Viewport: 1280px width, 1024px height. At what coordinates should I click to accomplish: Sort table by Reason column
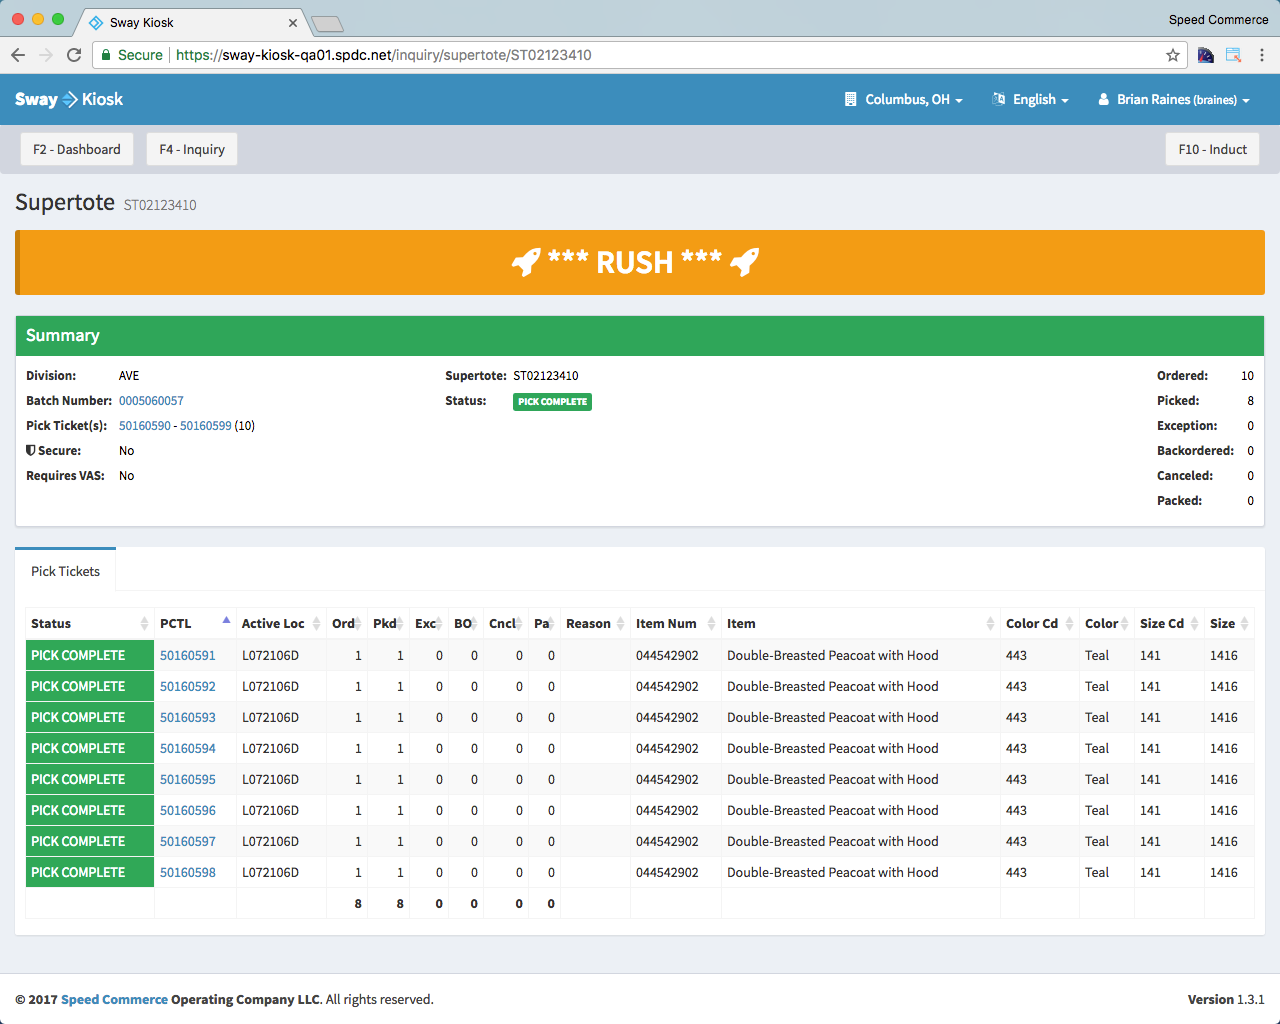click(x=595, y=623)
